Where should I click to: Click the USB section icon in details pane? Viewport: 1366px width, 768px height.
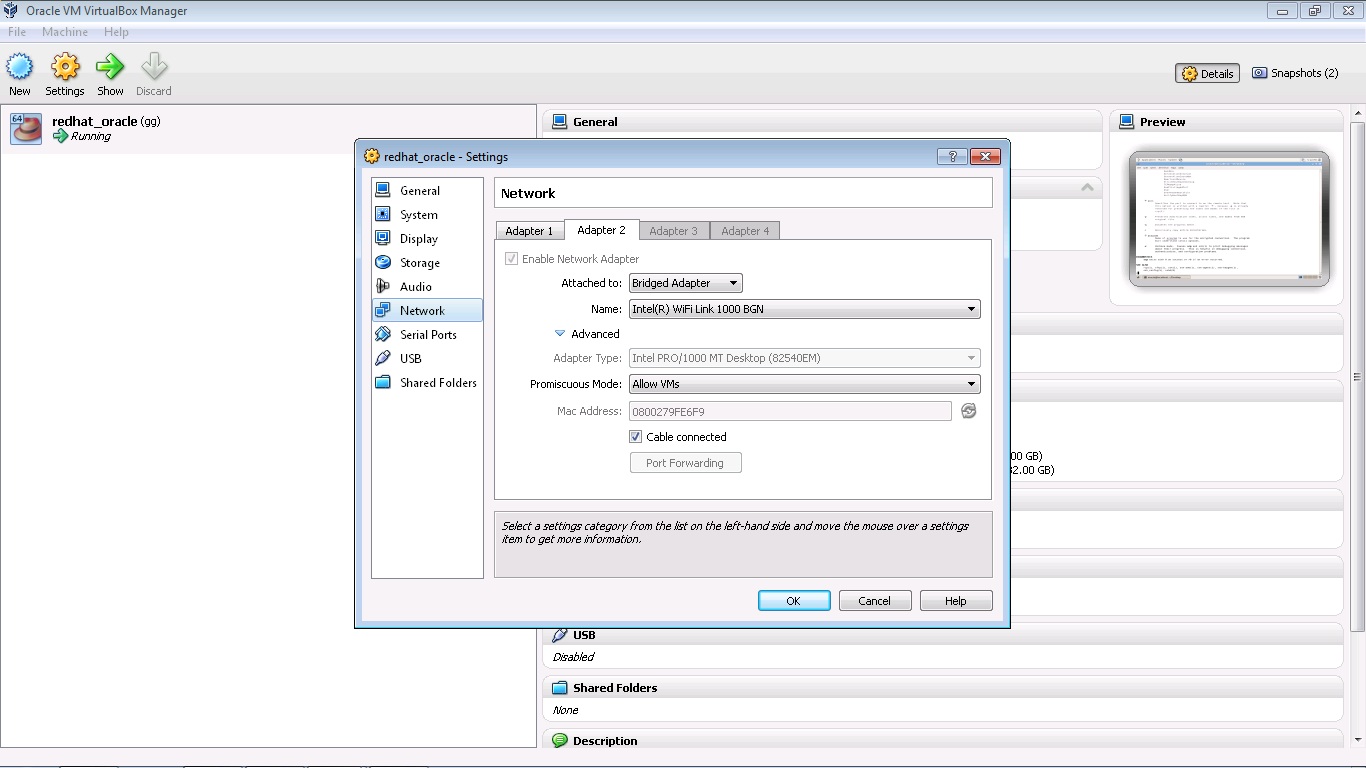560,634
